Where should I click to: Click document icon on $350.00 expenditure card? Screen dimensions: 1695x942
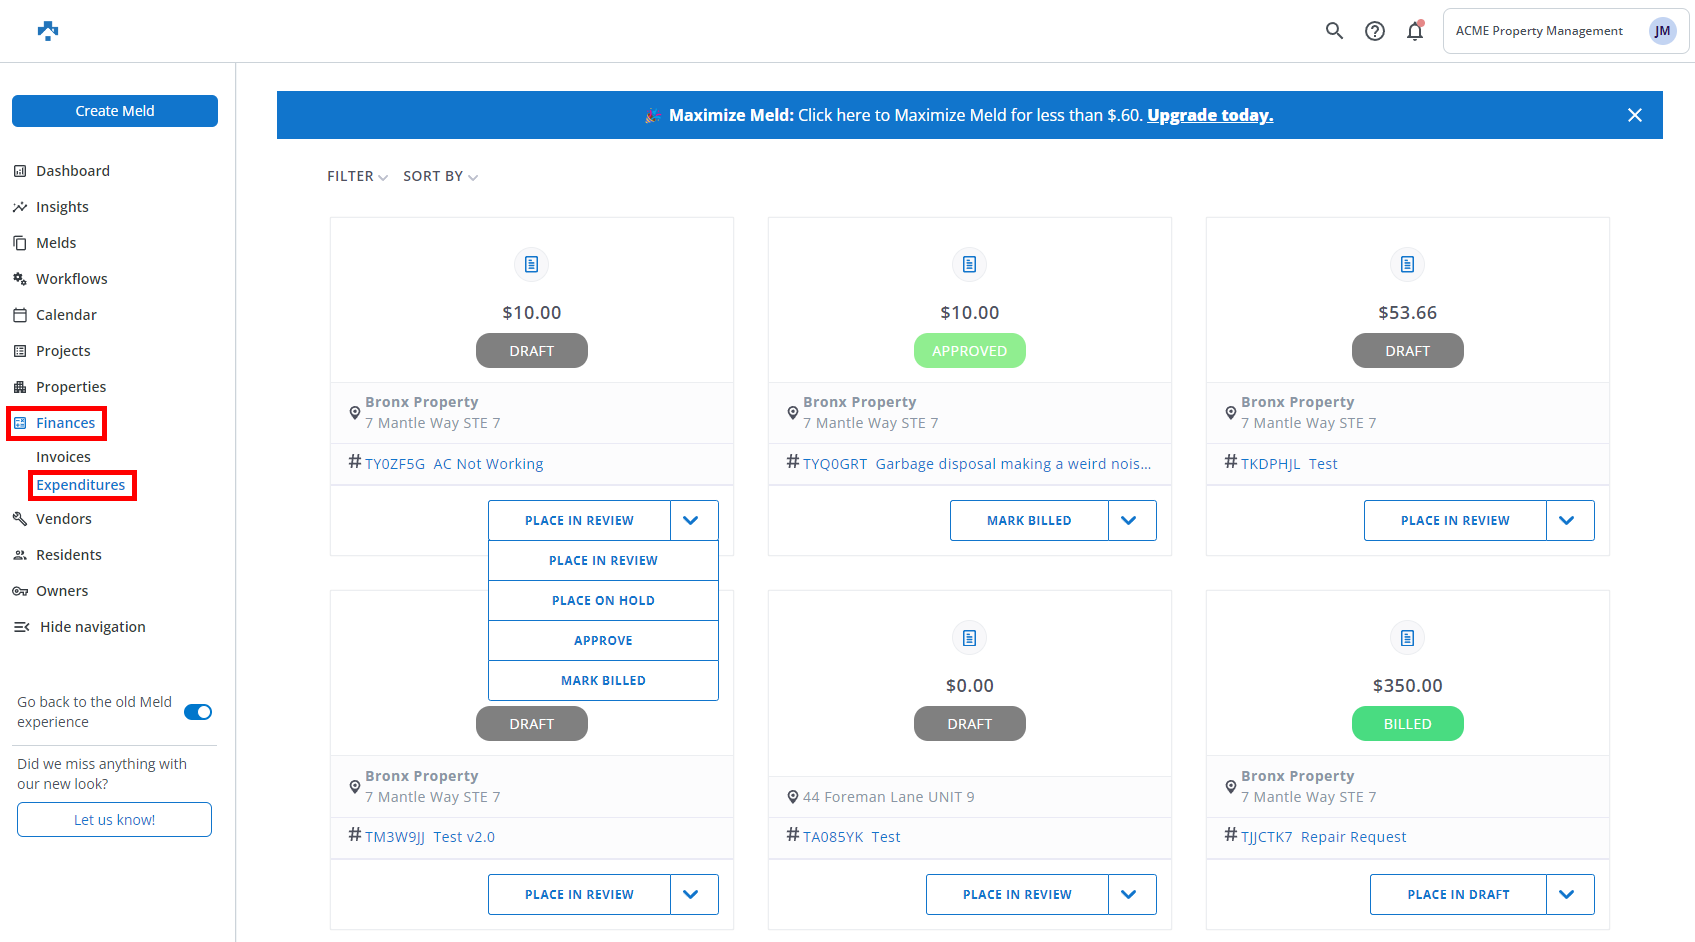pyautogui.click(x=1407, y=638)
